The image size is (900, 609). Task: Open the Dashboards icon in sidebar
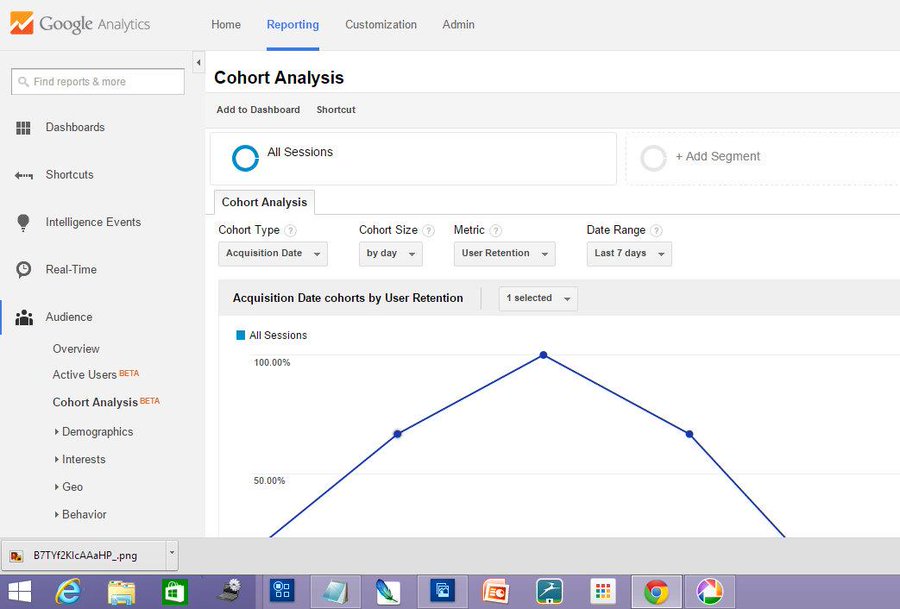24,127
